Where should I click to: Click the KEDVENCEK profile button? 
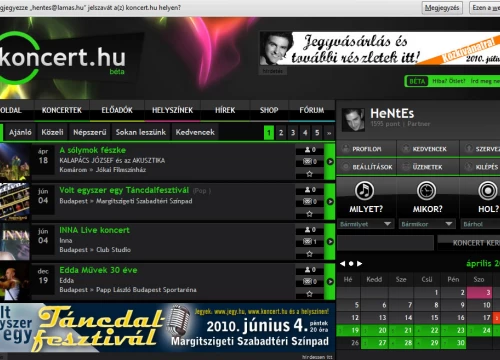click(428, 149)
